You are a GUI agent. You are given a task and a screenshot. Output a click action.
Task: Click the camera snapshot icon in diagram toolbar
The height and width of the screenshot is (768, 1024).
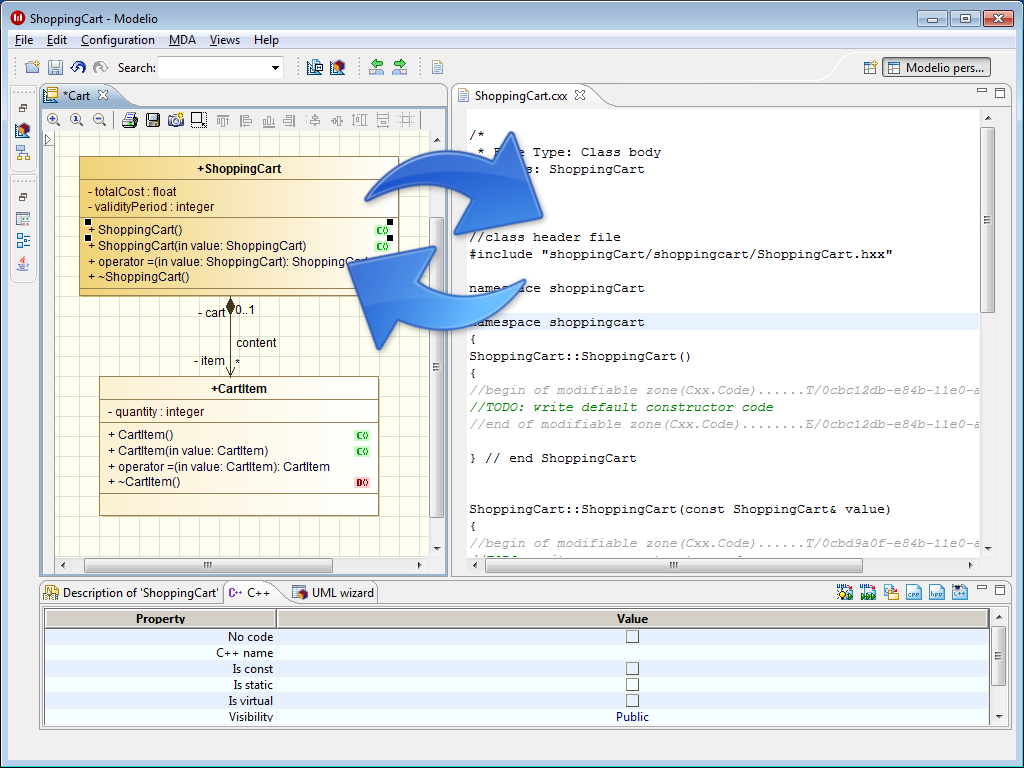176,120
